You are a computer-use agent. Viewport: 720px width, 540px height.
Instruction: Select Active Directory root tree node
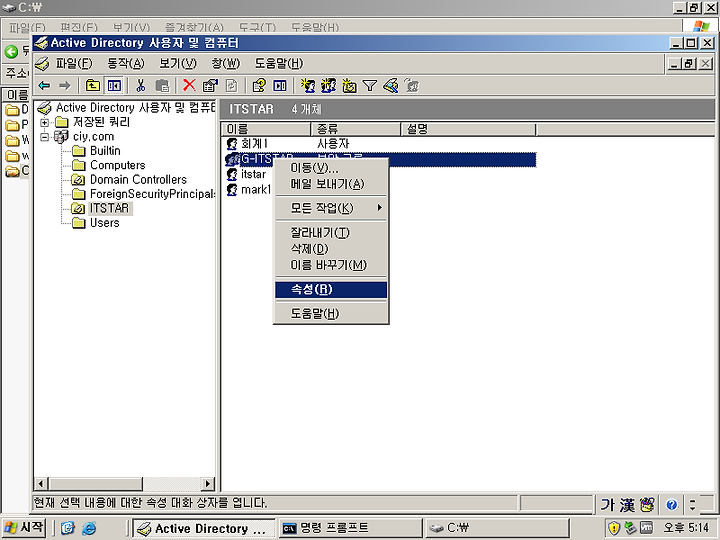(135, 108)
